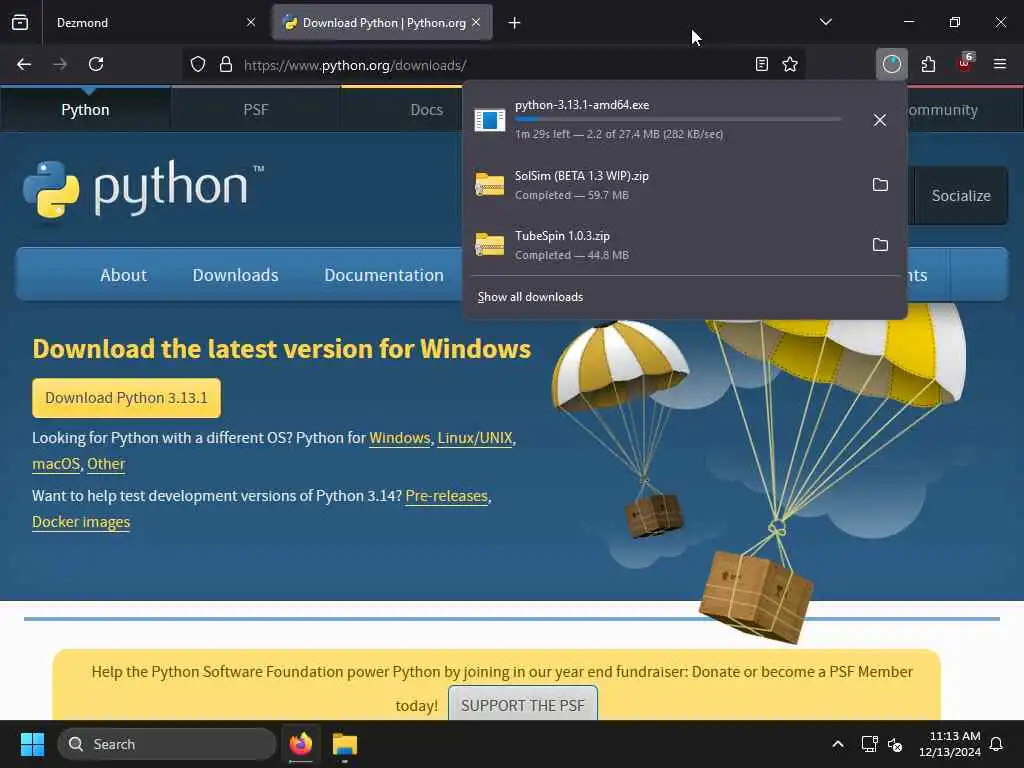1024x768 pixels.
Task: Click the python download progress bar
Action: (678, 119)
